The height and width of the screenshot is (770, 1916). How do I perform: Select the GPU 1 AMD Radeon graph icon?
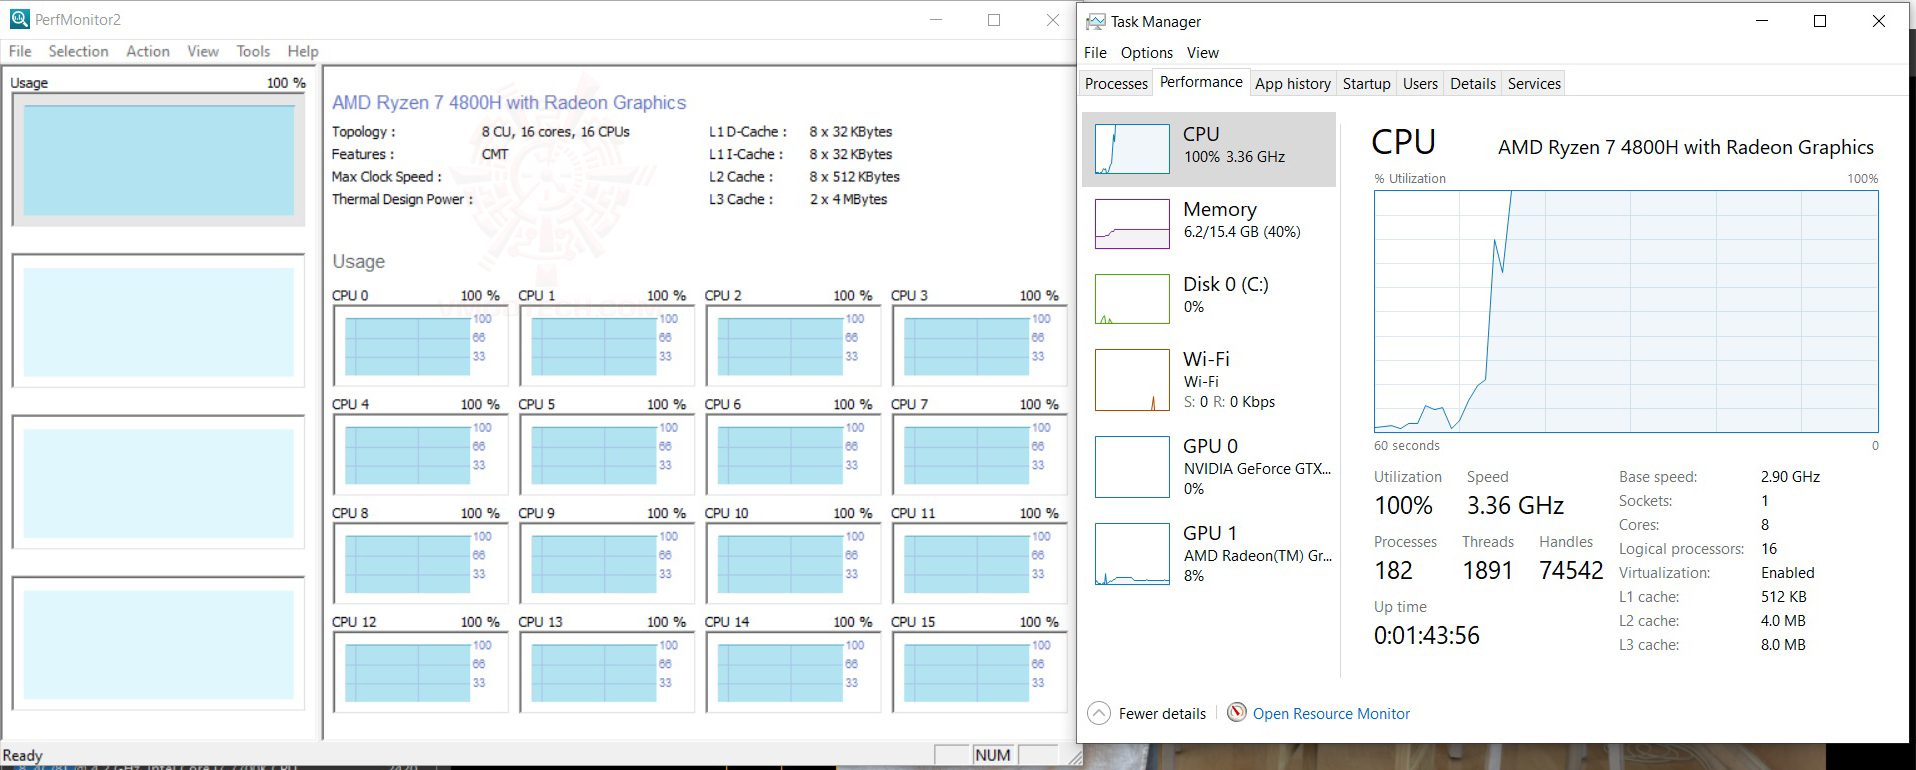(x=1132, y=554)
